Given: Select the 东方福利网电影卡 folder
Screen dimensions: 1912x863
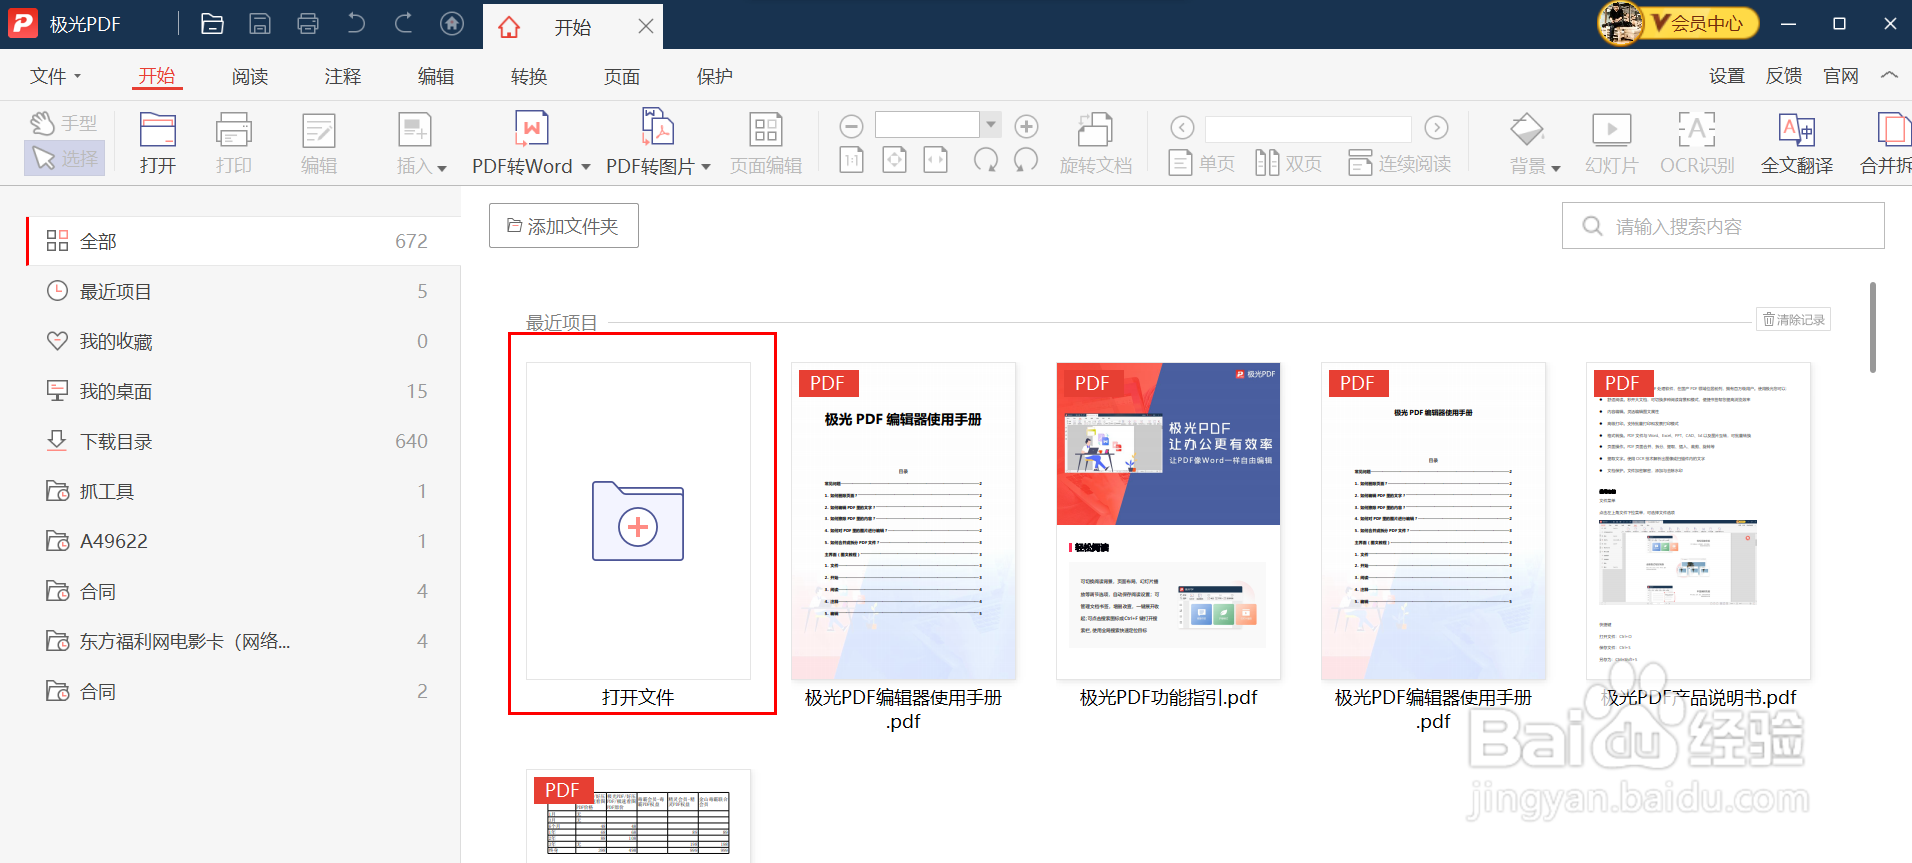Looking at the screenshot, I should pyautogui.click(x=241, y=641).
